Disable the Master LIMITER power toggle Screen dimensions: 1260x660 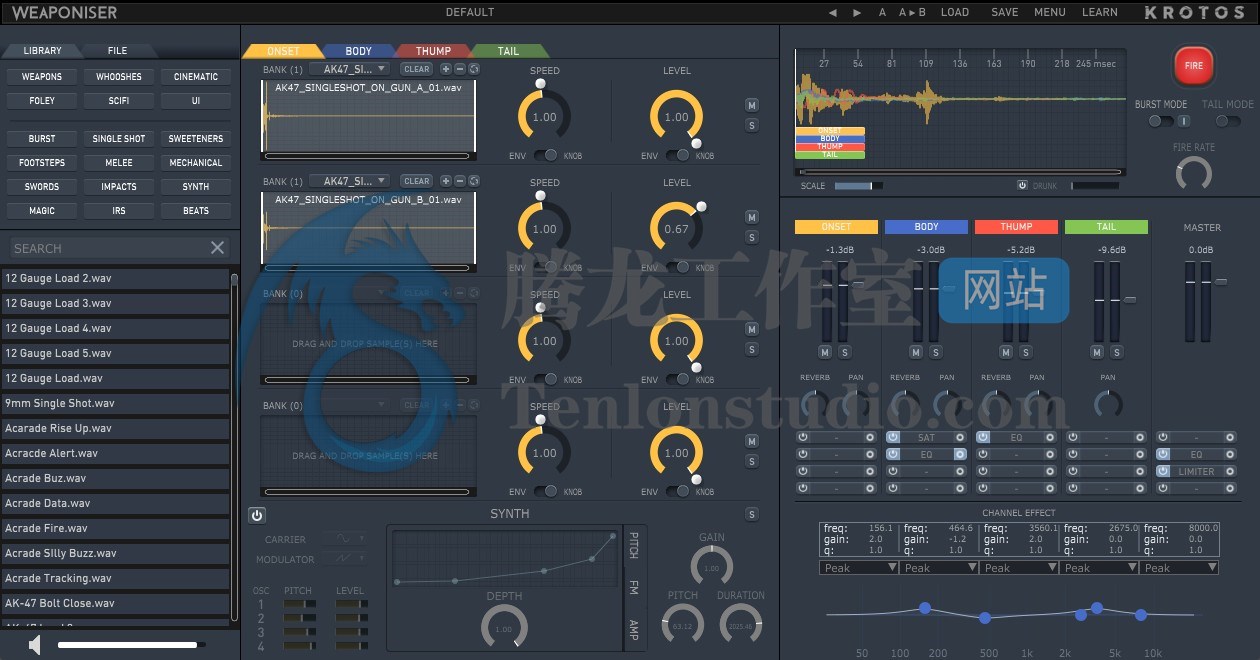1163,471
